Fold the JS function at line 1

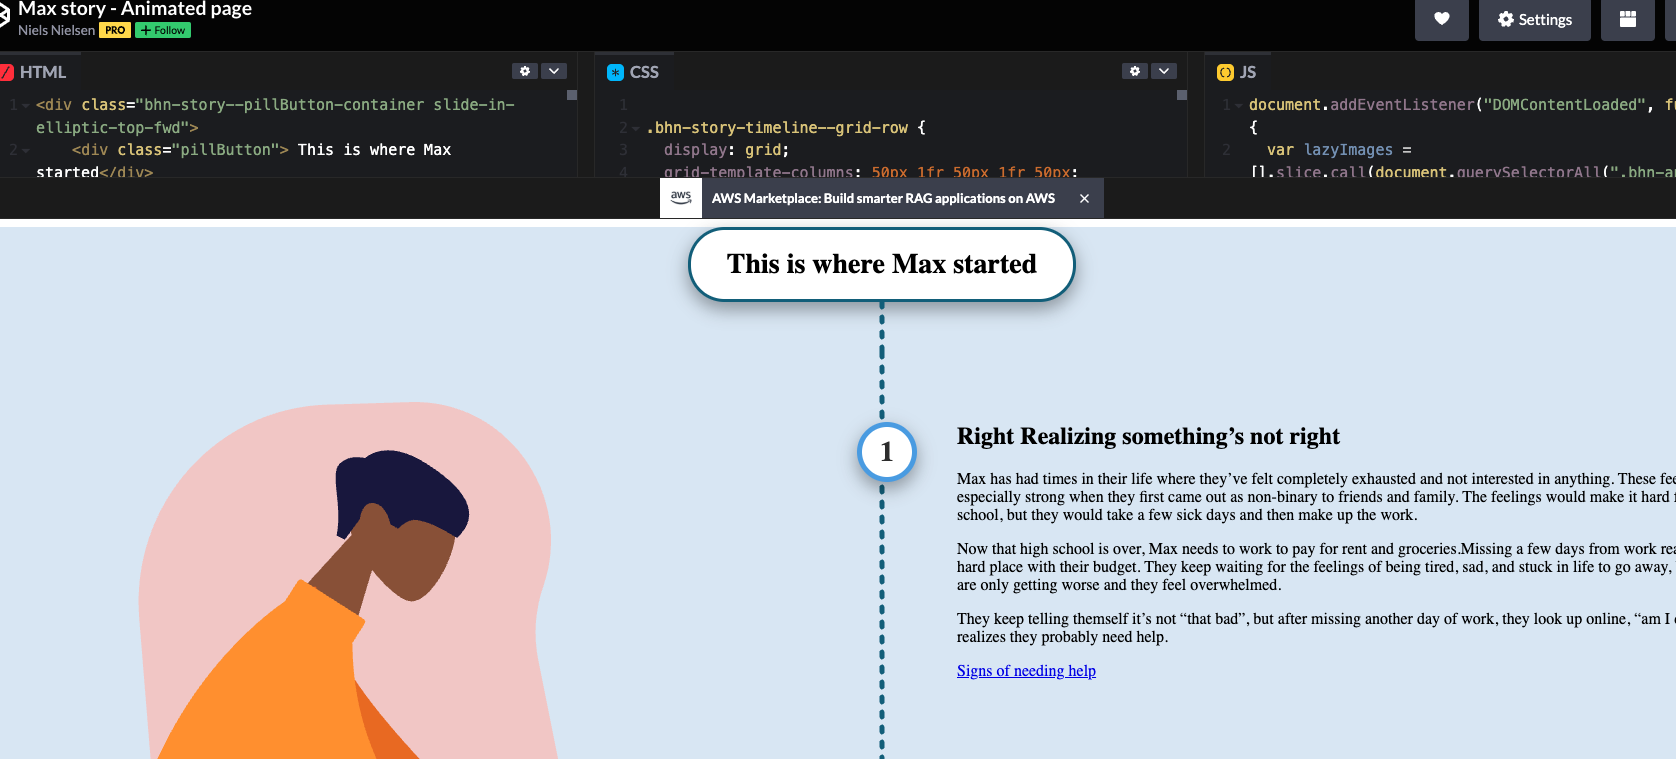tap(1239, 105)
